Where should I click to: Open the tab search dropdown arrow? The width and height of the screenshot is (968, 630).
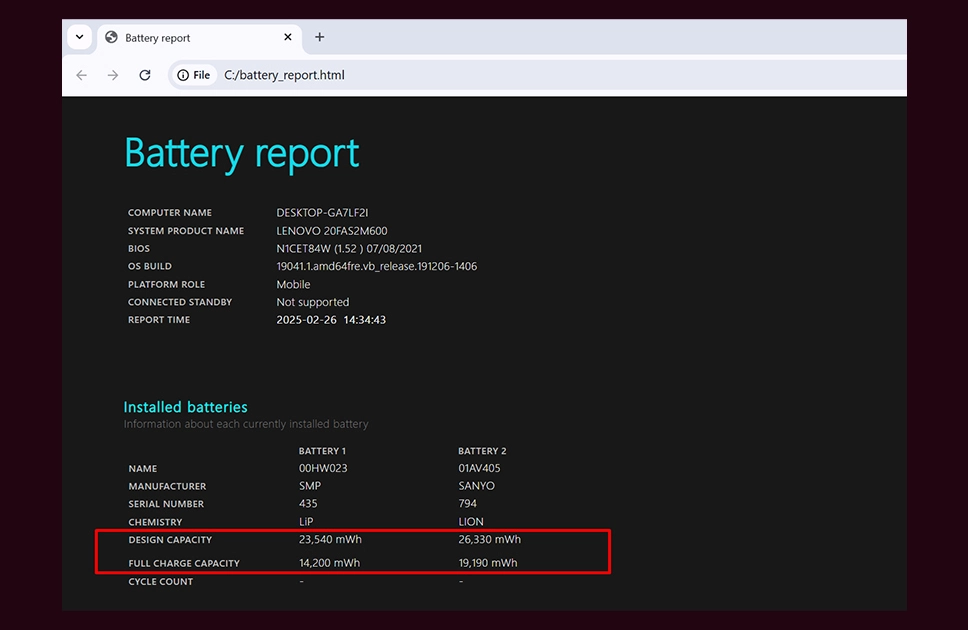(80, 37)
